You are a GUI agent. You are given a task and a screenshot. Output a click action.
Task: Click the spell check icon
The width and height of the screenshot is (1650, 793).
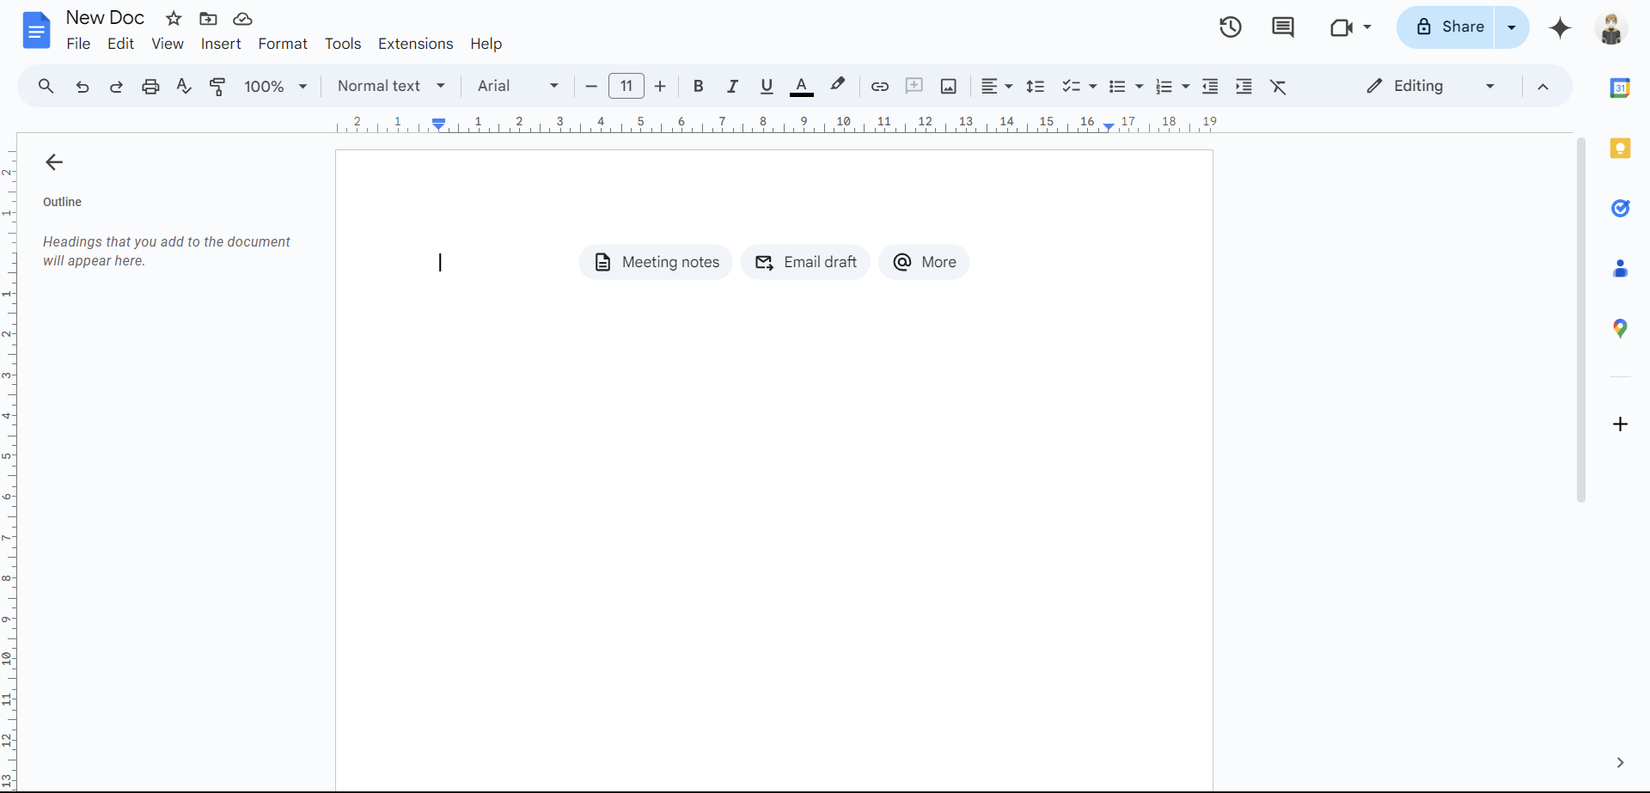184,86
